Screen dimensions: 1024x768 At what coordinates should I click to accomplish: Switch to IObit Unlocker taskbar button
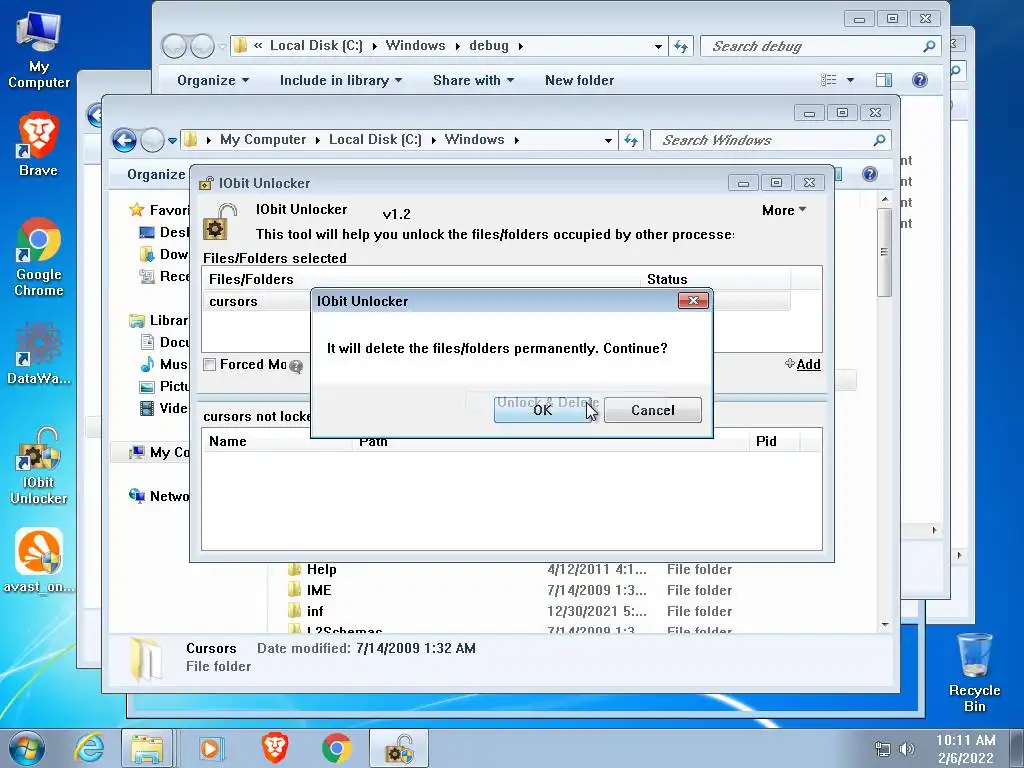(x=399, y=748)
